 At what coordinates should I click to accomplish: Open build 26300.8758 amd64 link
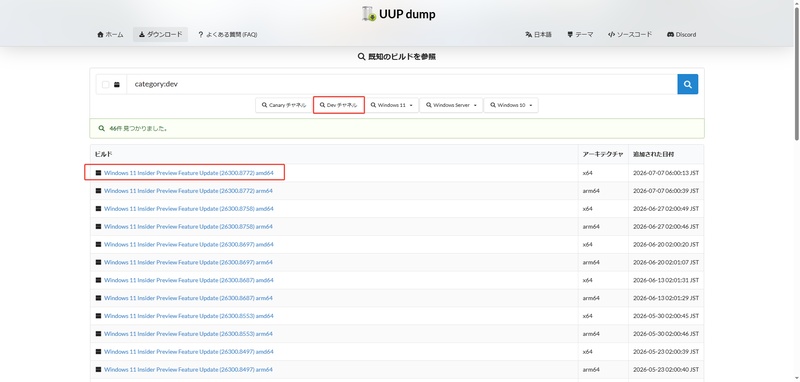click(x=188, y=209)
